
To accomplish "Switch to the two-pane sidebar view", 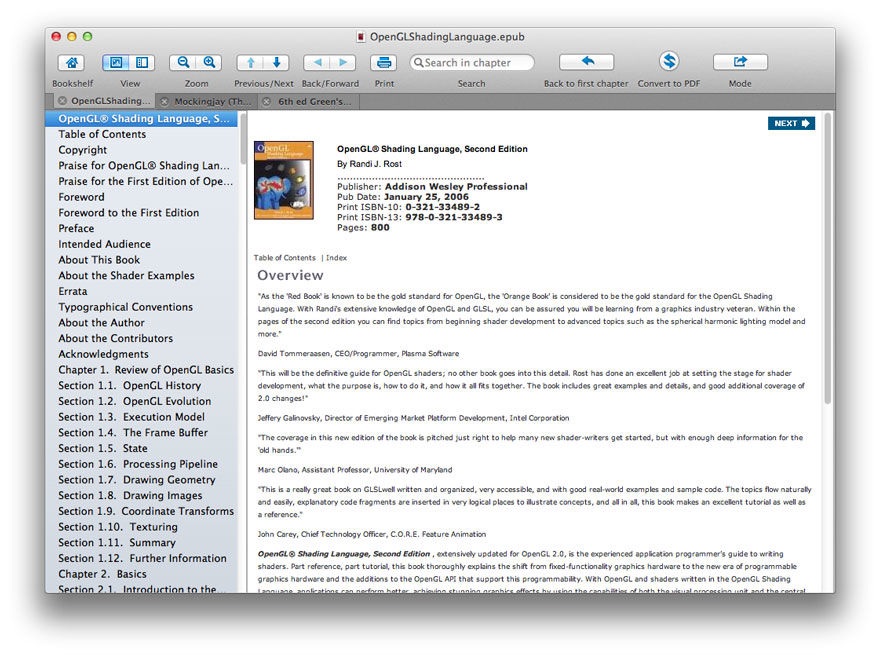I will pyautogui.click(x=142, y=62).
